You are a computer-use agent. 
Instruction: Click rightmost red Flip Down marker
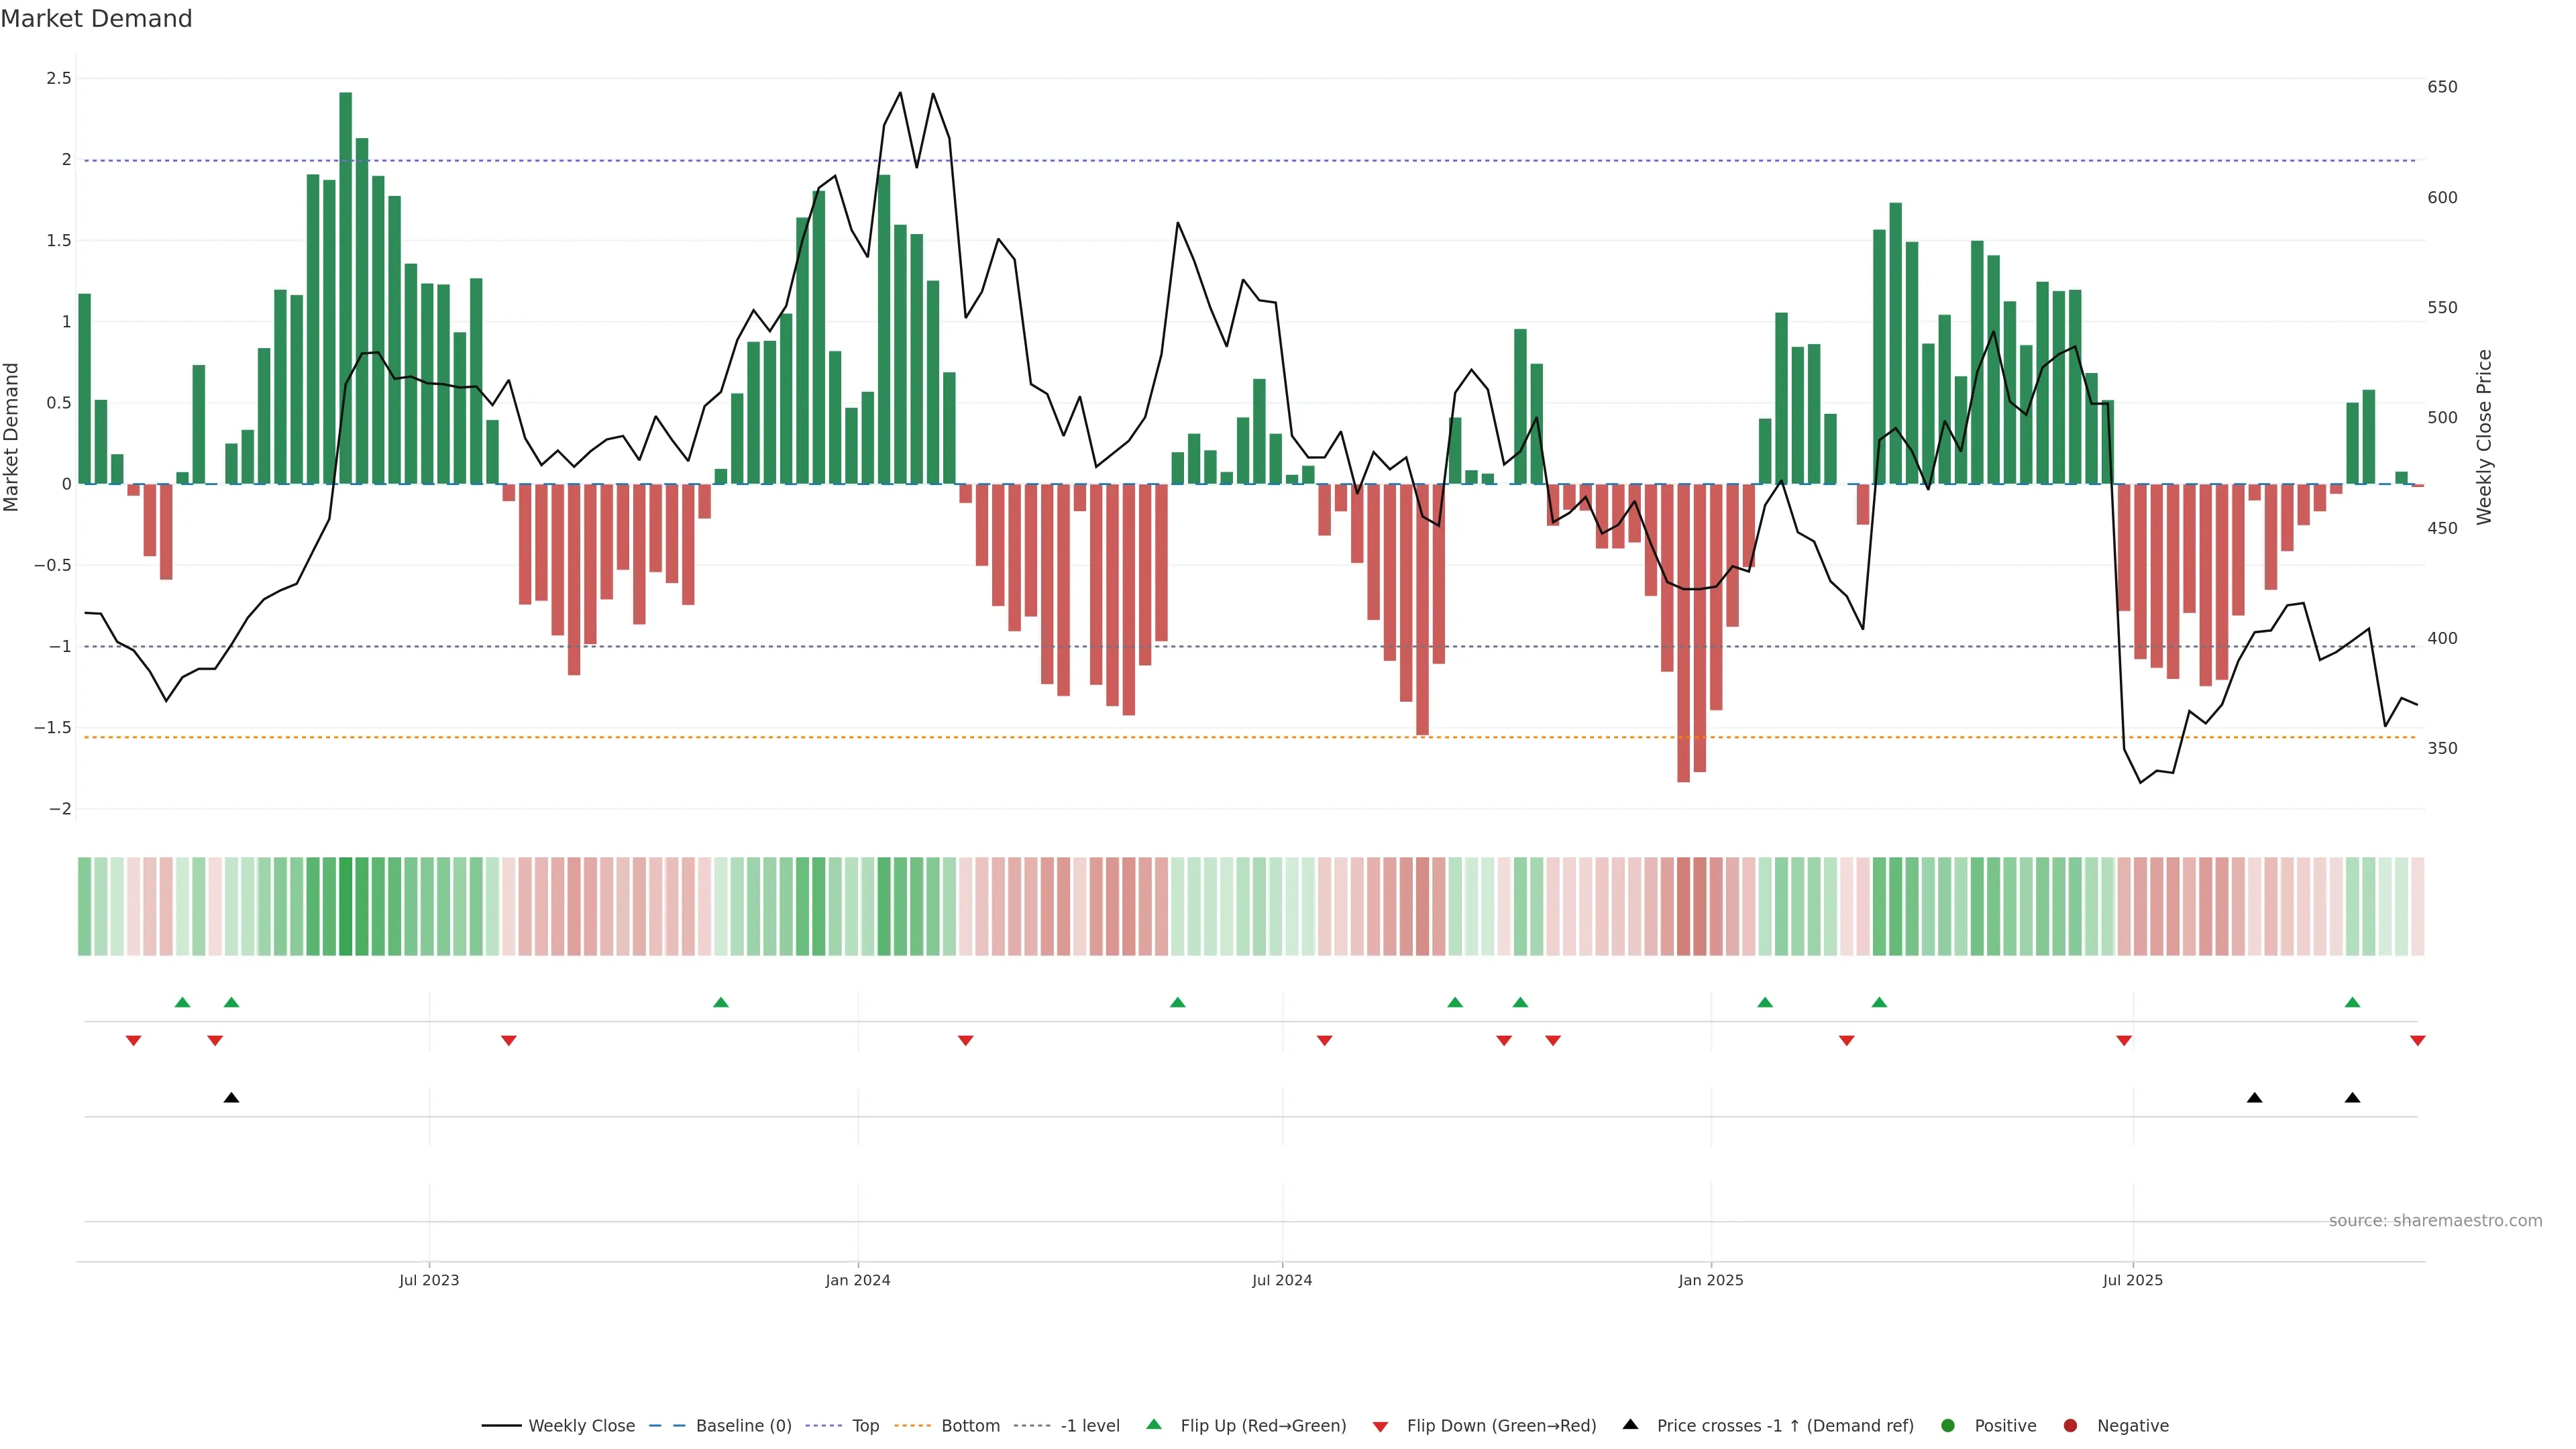(x=2417, y=1041)
